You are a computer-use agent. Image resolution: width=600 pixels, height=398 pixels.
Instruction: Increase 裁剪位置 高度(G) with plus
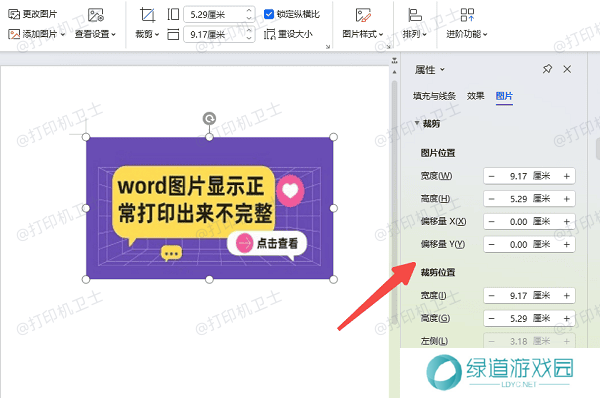567,318
